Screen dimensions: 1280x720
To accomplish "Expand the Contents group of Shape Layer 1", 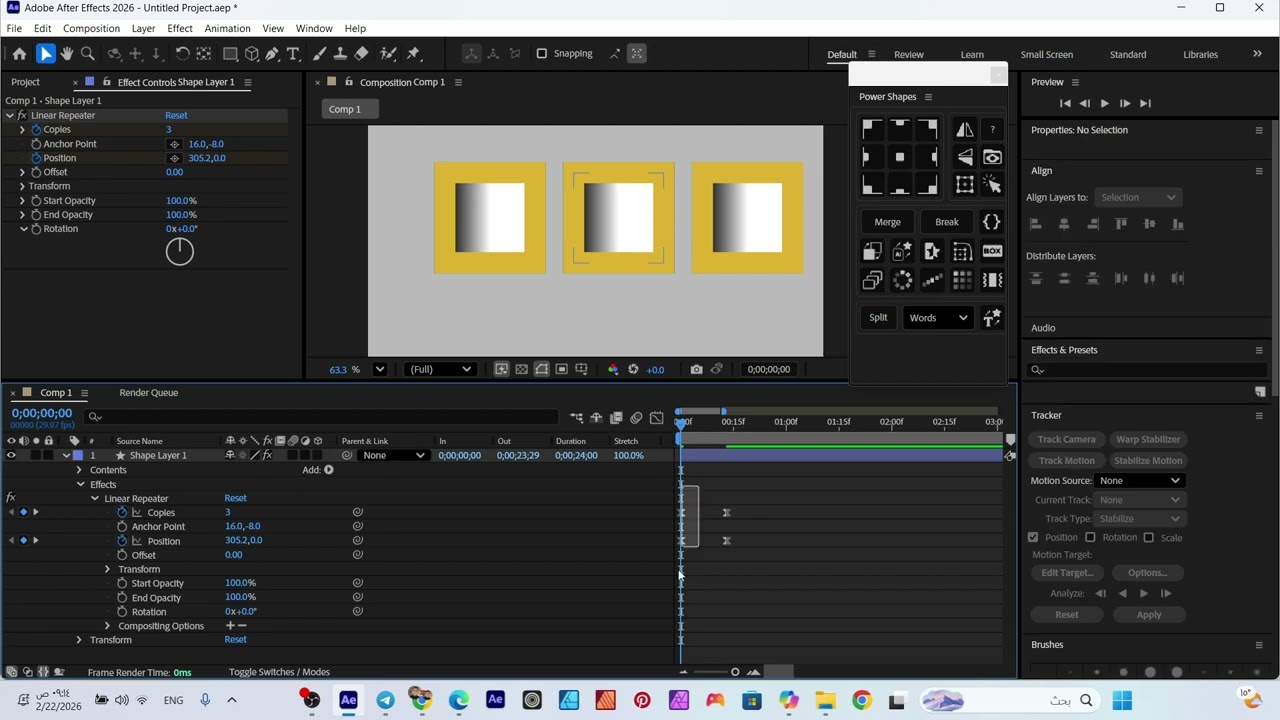I will (x=79, y=470).
